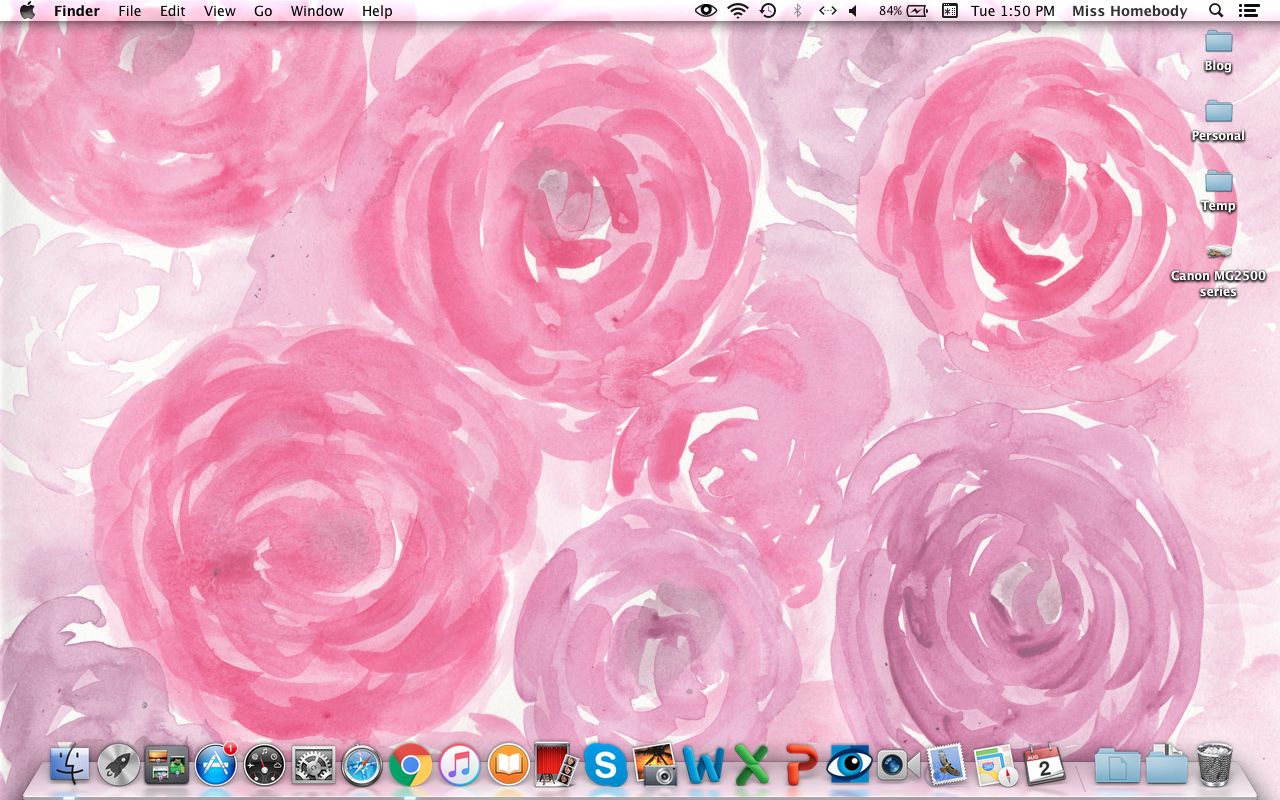Open Notification Center
Image resolution: width=1280 pixels, height=800 pixels.
pyautogui.click(x=1248, y=11)
